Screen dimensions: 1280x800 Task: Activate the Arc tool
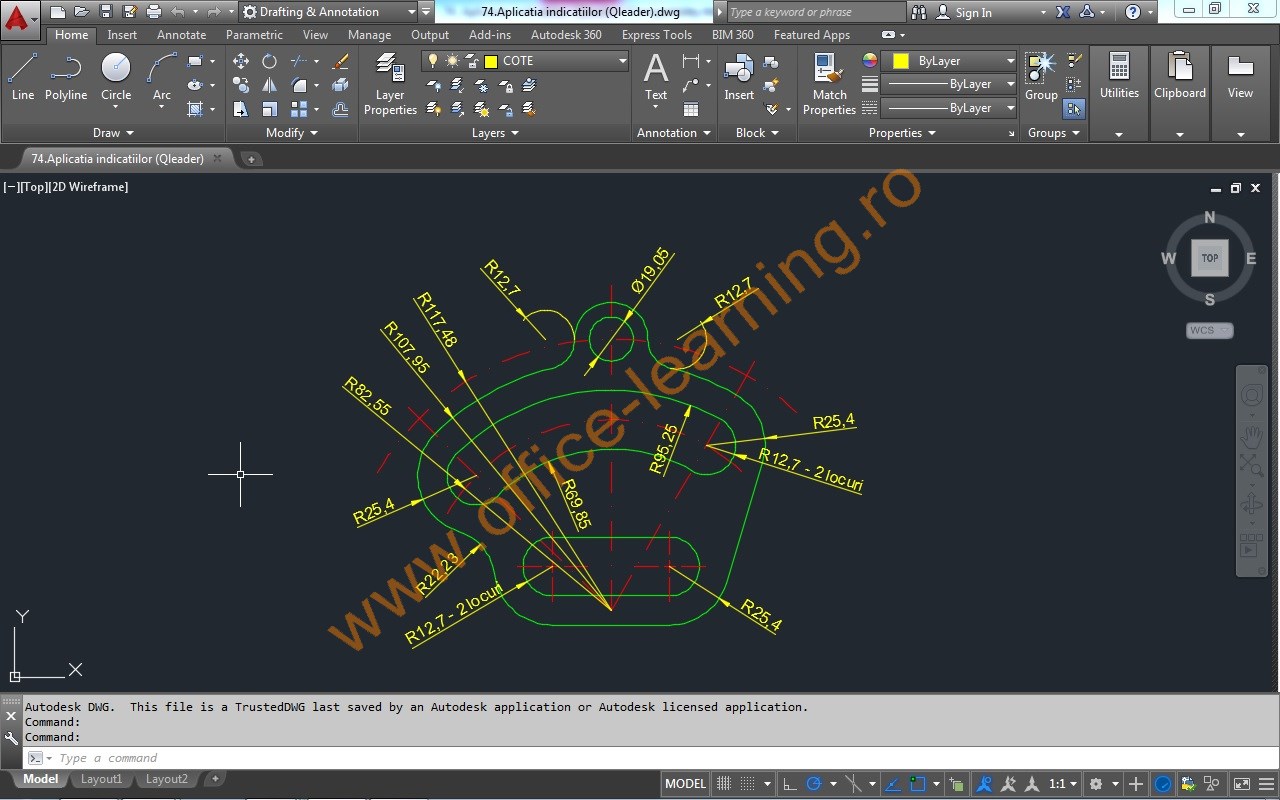click(162, 77)
